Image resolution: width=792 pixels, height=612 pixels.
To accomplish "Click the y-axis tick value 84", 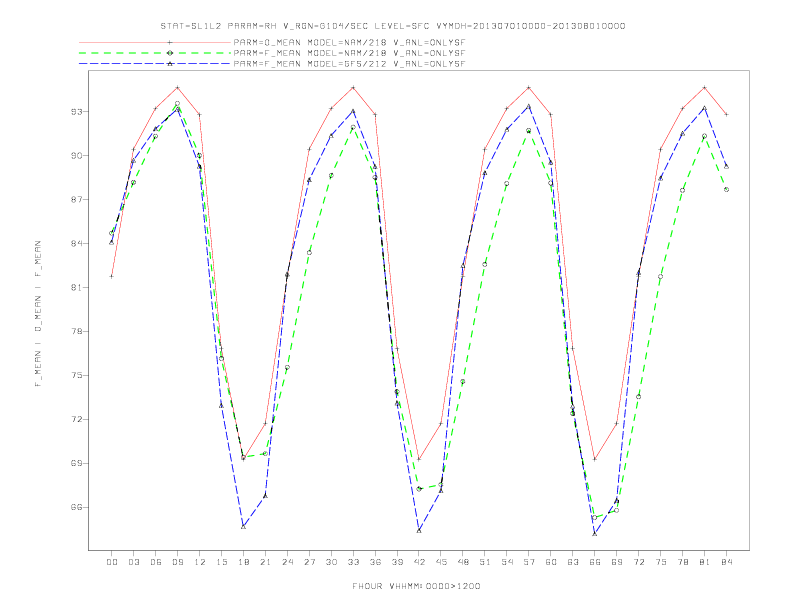I will pyautogui.click(x=76, y=243).
